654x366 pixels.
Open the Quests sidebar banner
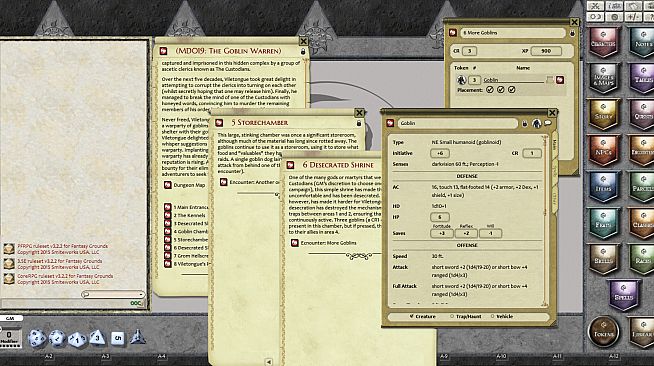click(x=642, y=115)
